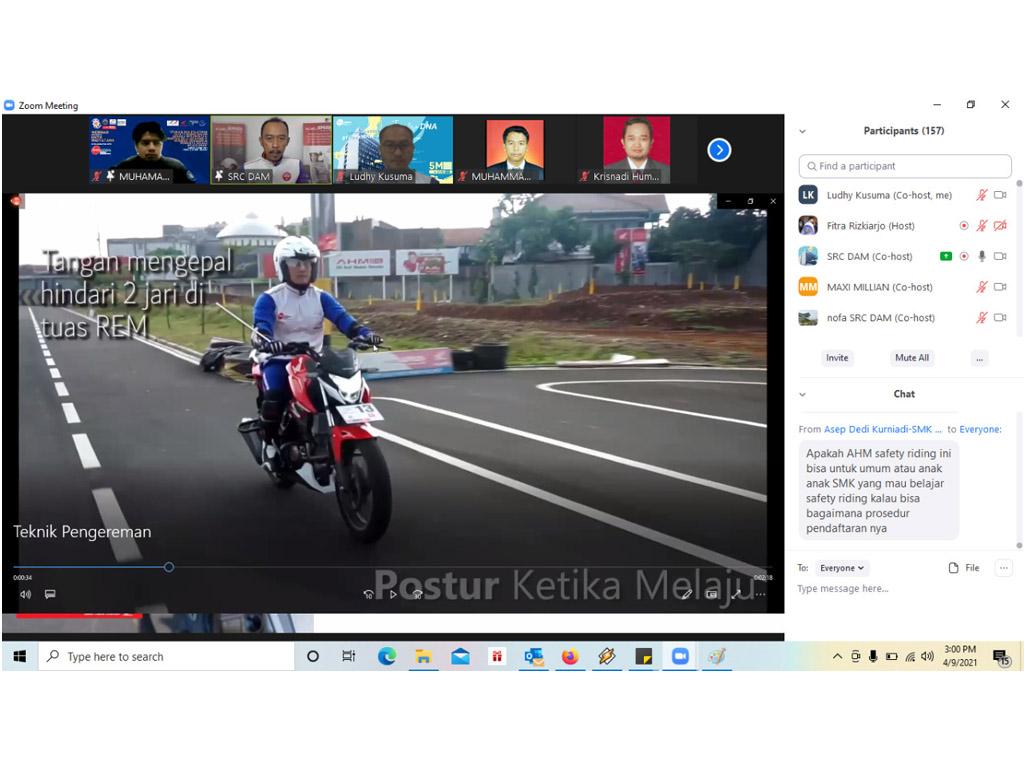1024x768 pixels.
Task: Toggle MAXI MILLIAN's video camera
Action: point(1000,287)
